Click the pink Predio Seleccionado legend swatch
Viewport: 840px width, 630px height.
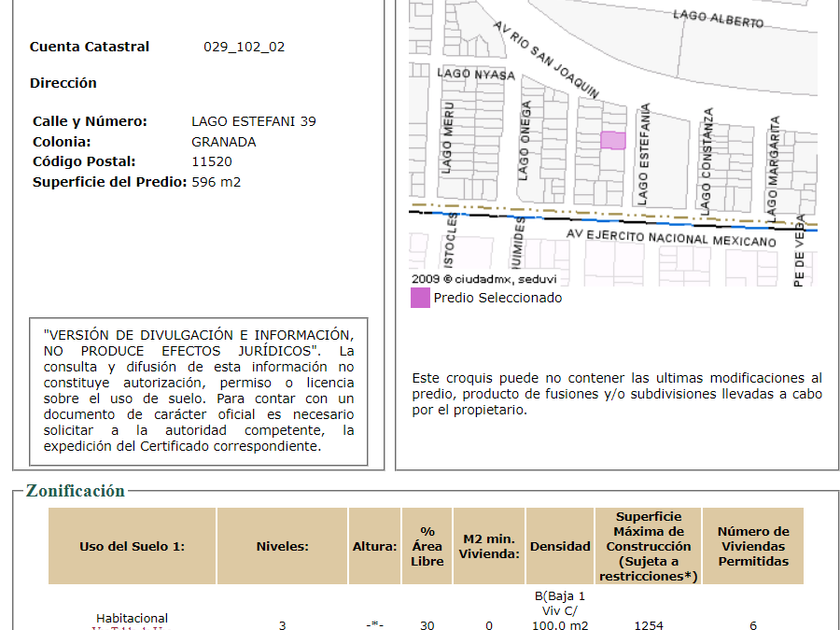420,297
